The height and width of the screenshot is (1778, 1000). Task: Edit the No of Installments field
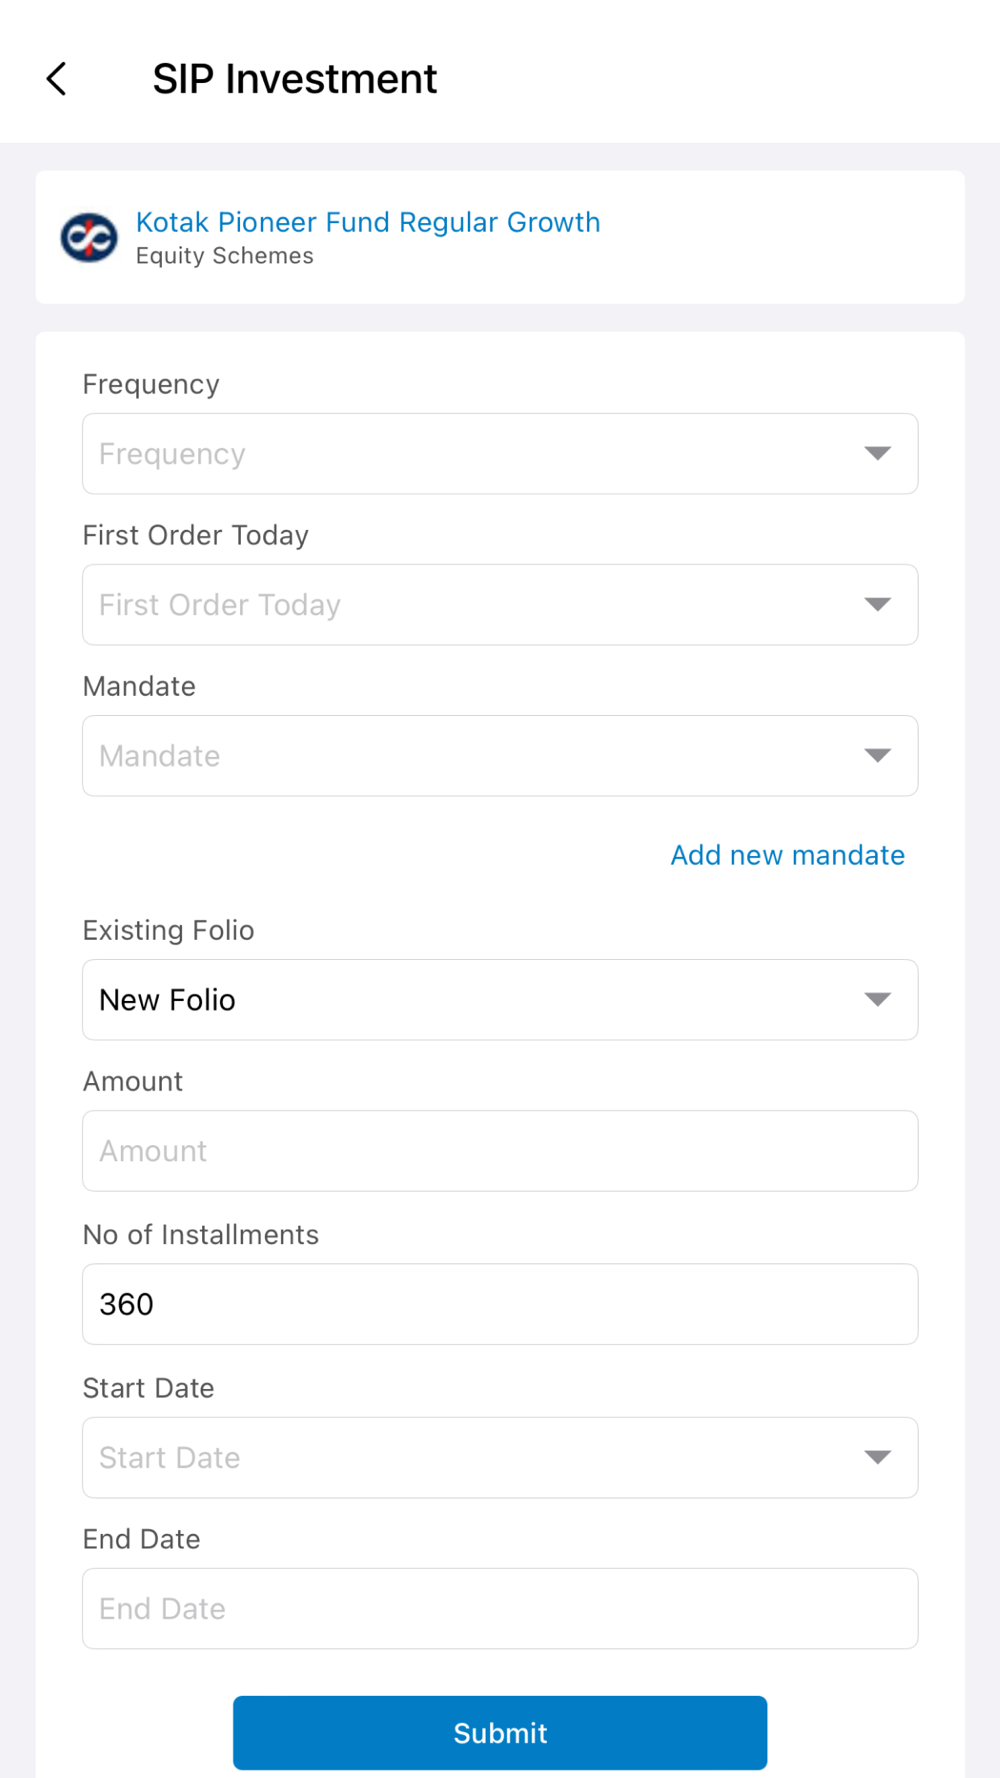500,1304
